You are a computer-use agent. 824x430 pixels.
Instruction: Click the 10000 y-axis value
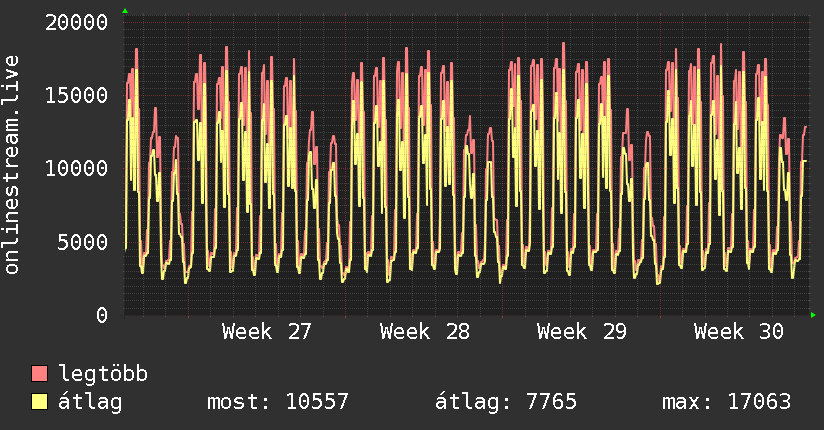coord(77,169)
